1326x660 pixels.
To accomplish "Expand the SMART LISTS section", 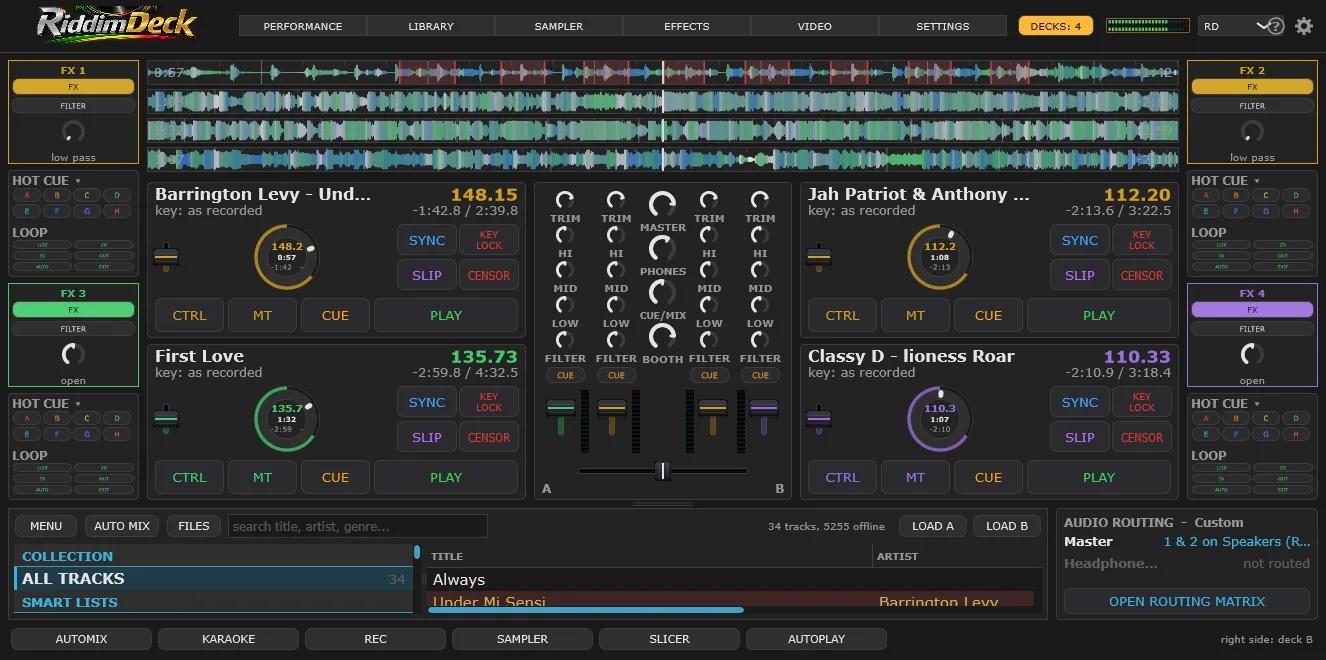I will tap(215, 603).
